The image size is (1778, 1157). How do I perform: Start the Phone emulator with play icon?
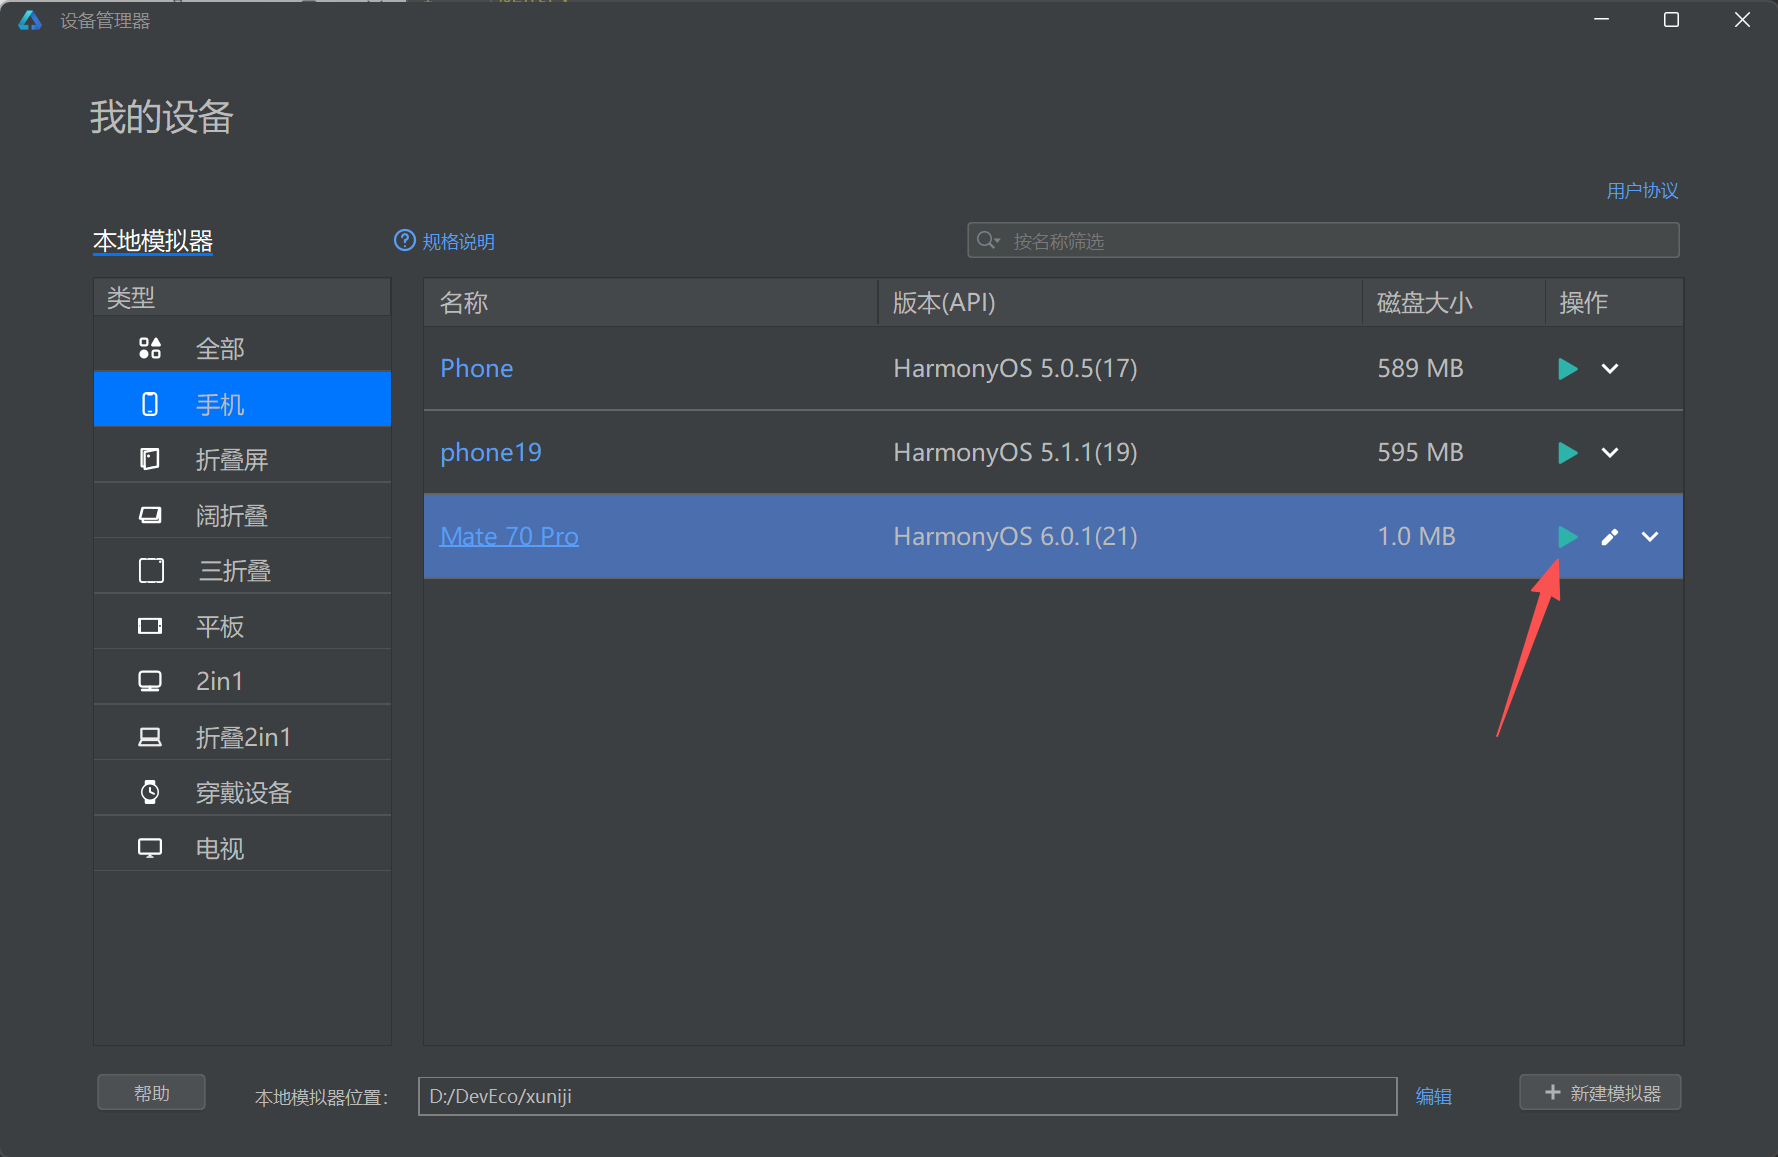click(1567, 369)
